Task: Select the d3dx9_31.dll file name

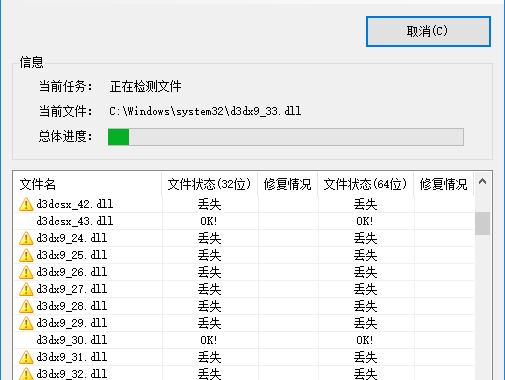Action: point(72,357)
